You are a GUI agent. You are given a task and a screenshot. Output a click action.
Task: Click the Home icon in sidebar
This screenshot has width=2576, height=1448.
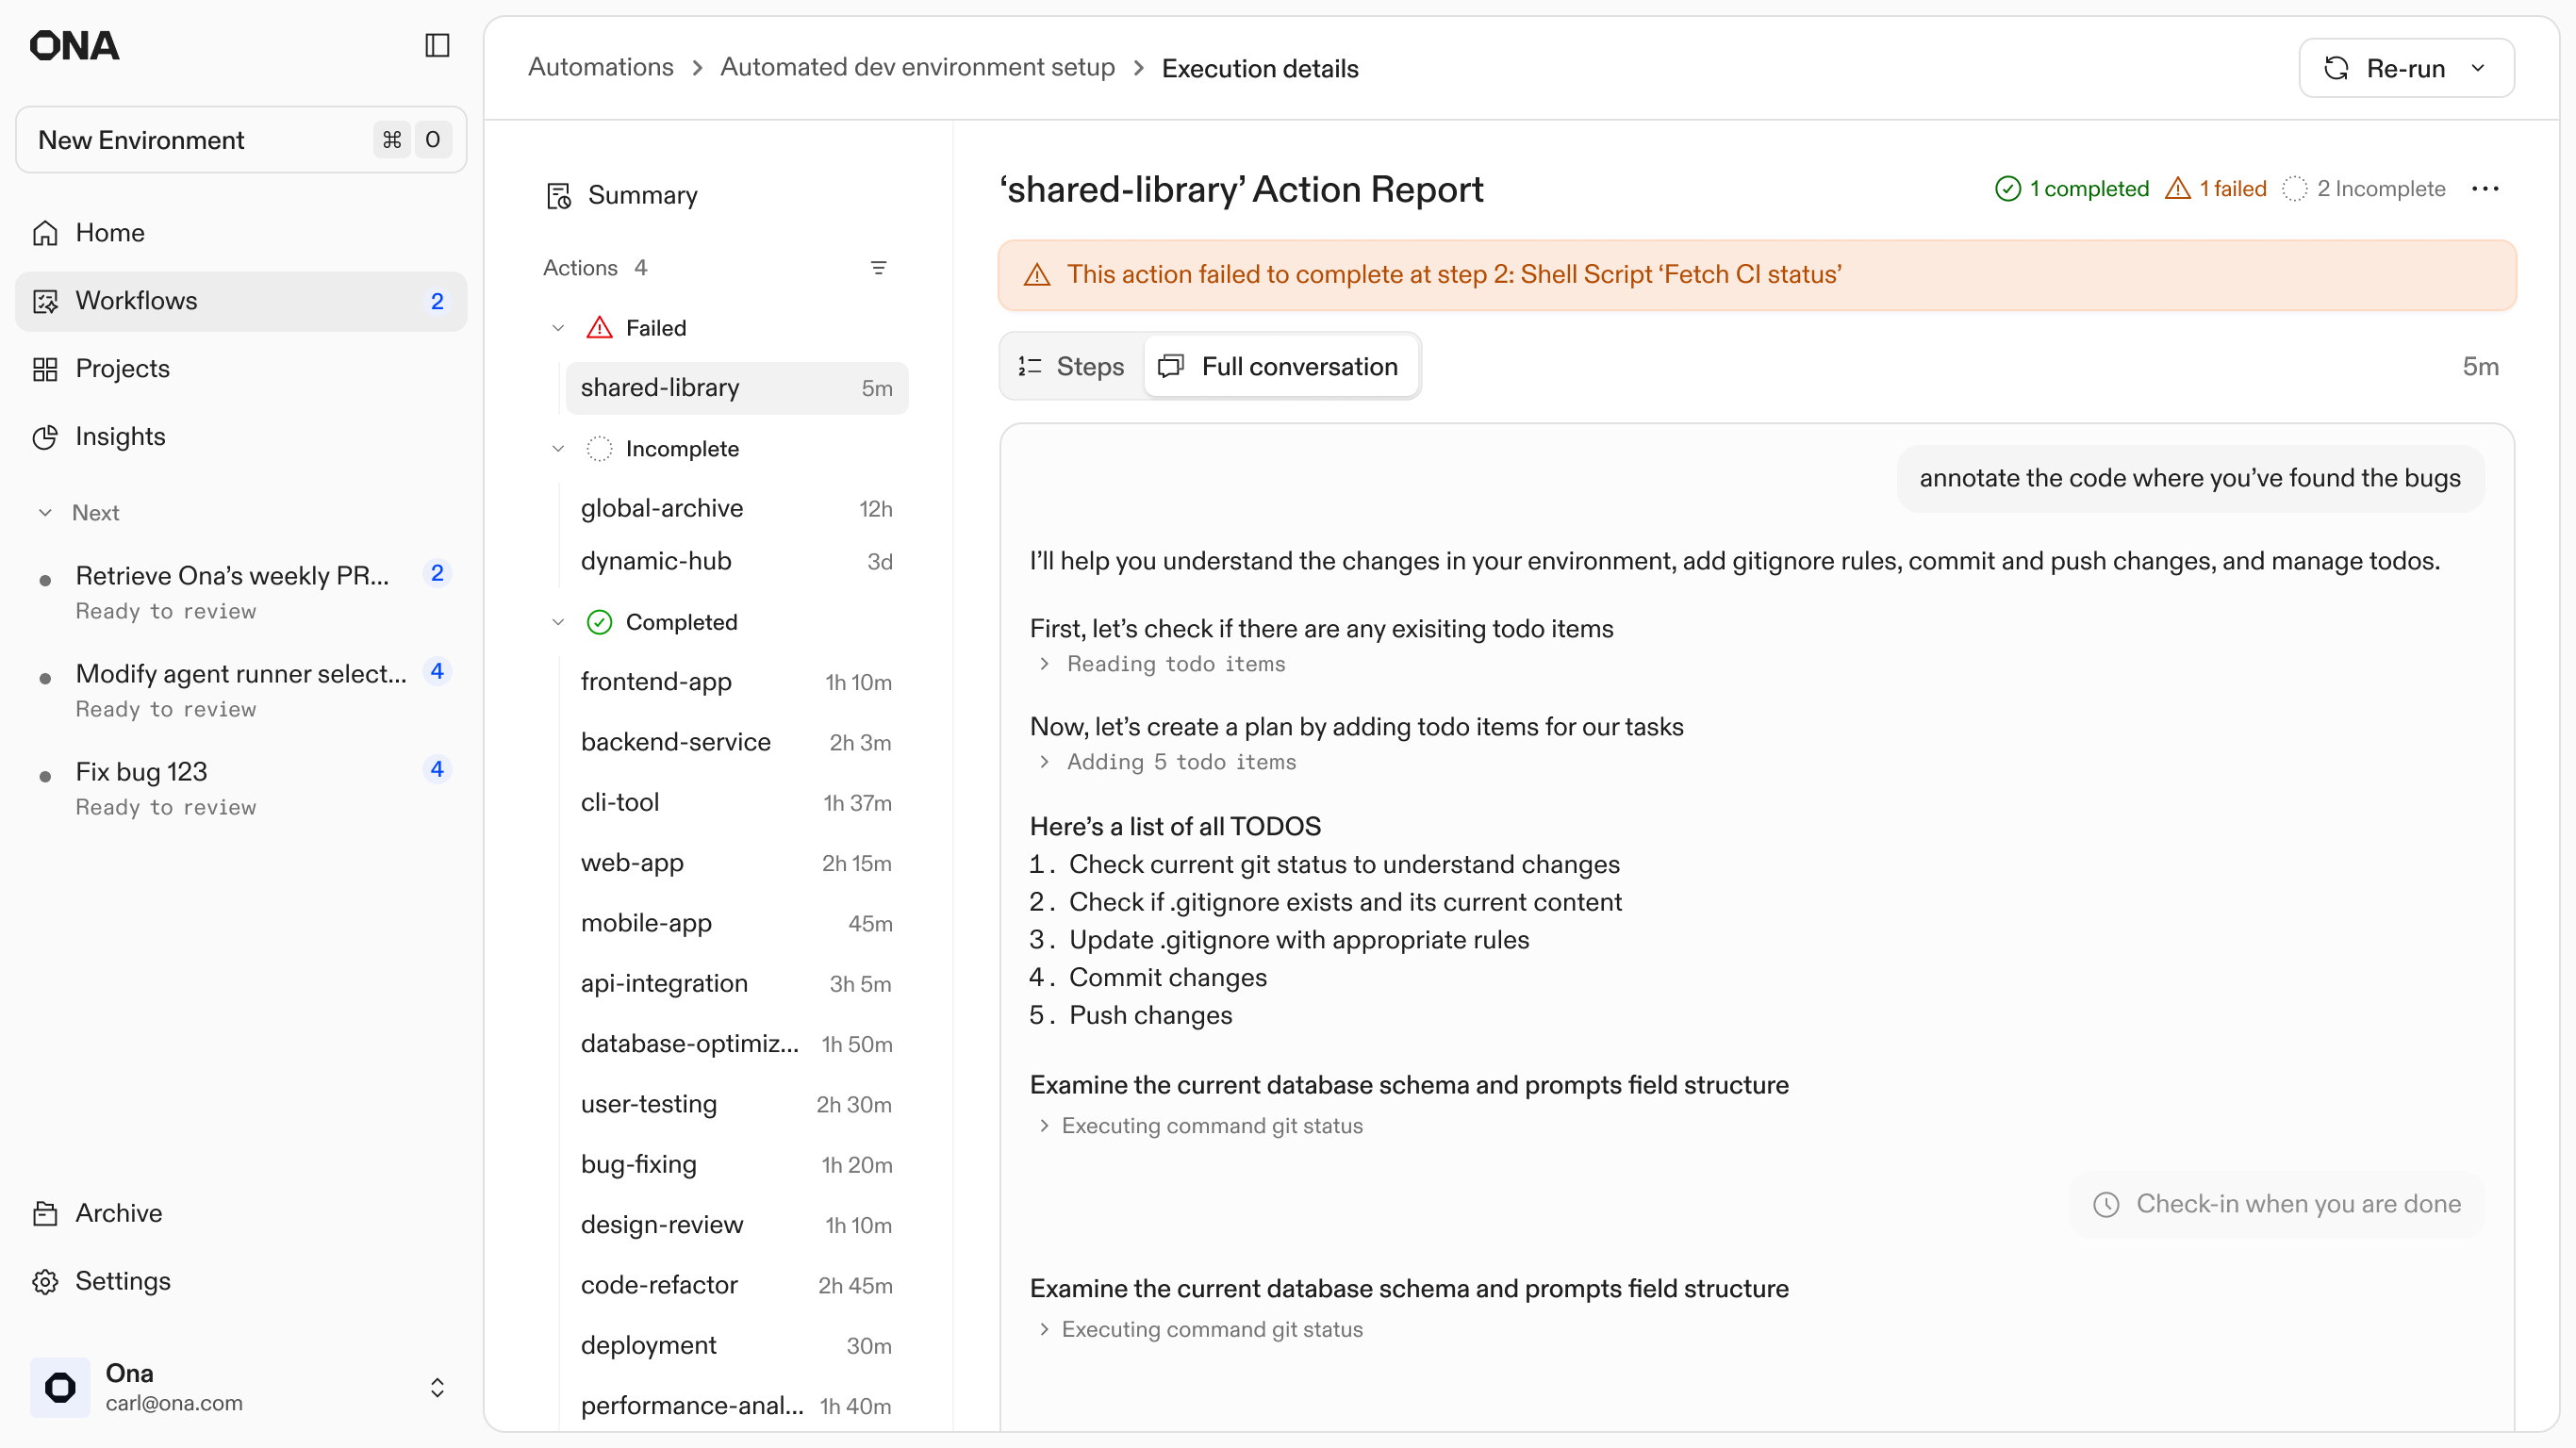(45, 233)
